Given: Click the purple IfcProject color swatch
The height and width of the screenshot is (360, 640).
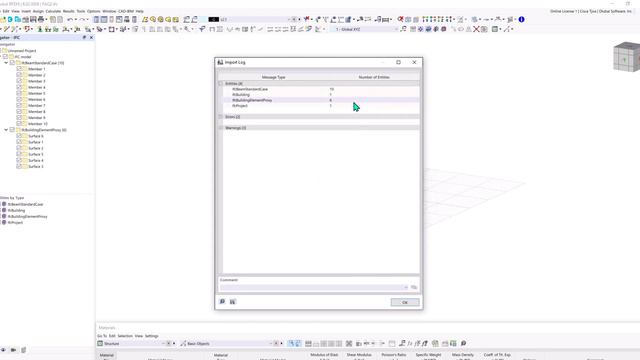Looking at the screenshot, I should [4, 222].
